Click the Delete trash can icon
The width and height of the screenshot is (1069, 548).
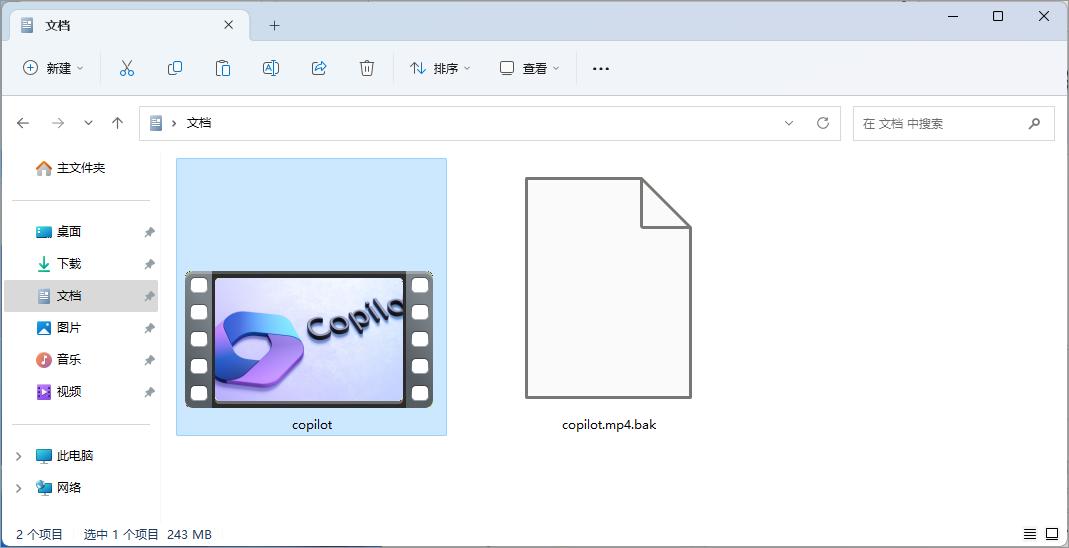tap(367, 68)
